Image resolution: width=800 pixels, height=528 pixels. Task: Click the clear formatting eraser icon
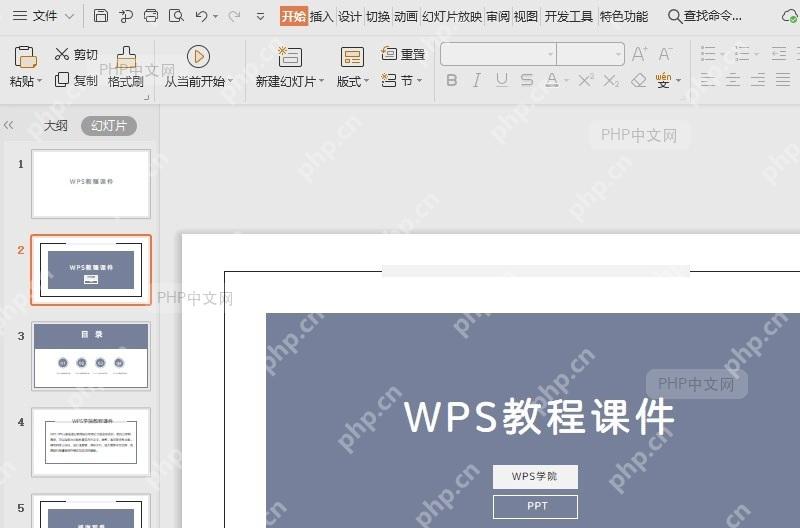pos(639,80)
